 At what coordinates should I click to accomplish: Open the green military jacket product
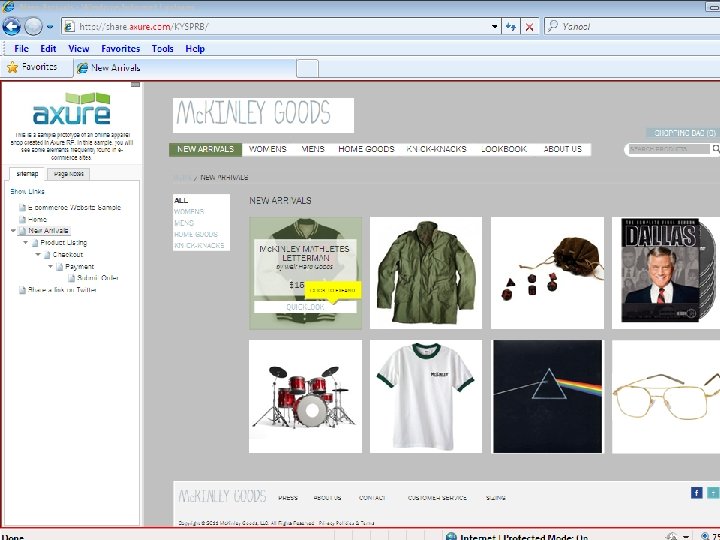click(426, 273)
